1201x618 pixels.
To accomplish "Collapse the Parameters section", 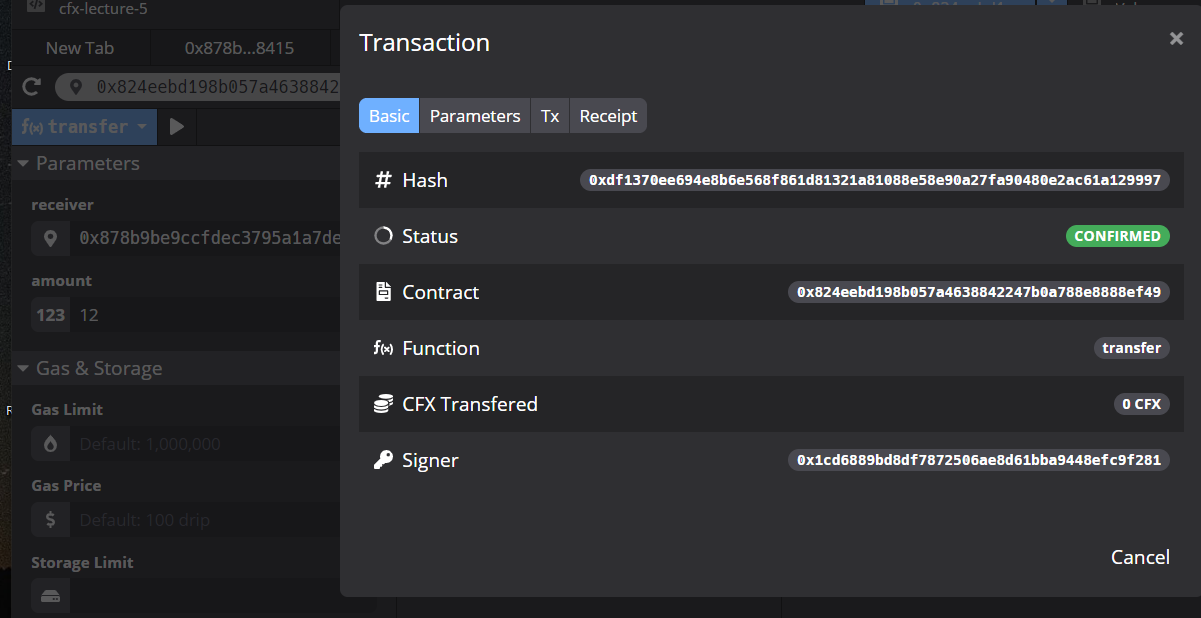I will click(x=24, y=164).
